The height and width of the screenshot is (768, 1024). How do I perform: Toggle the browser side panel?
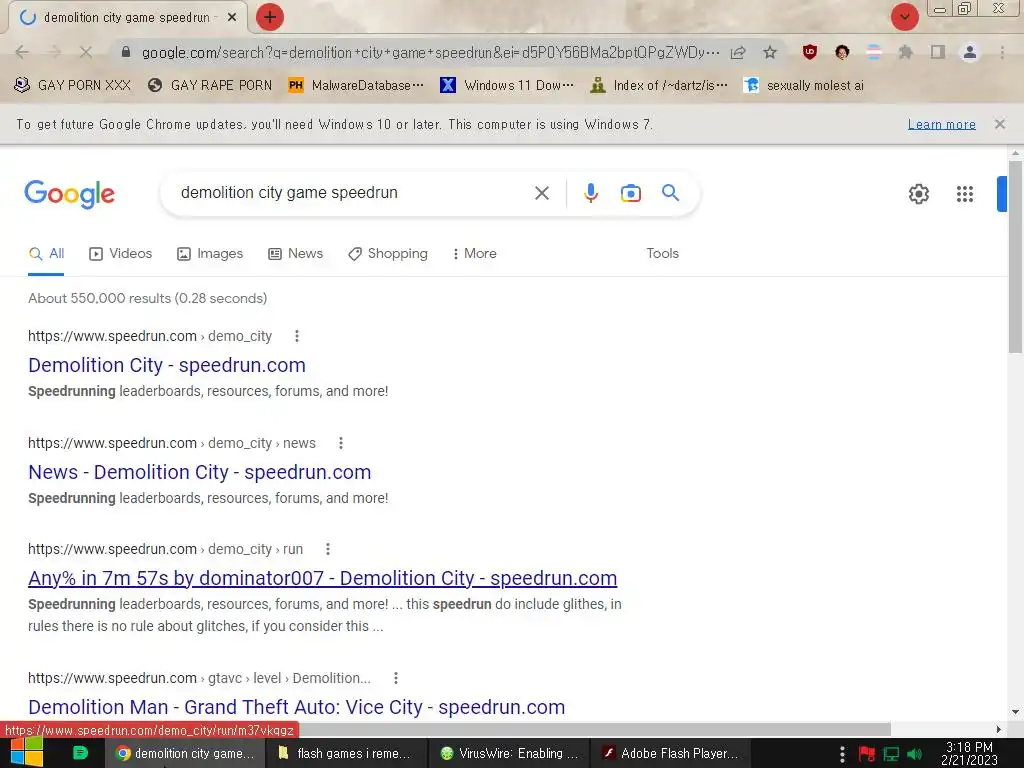click(938, 52)
